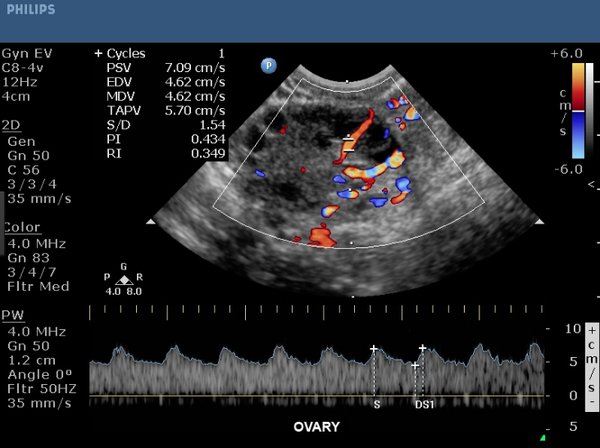Image resolution: width=600 pixels, height=448 pixels.
Task: Click the green triangle in bottom corner
Action: pos(543,437)
